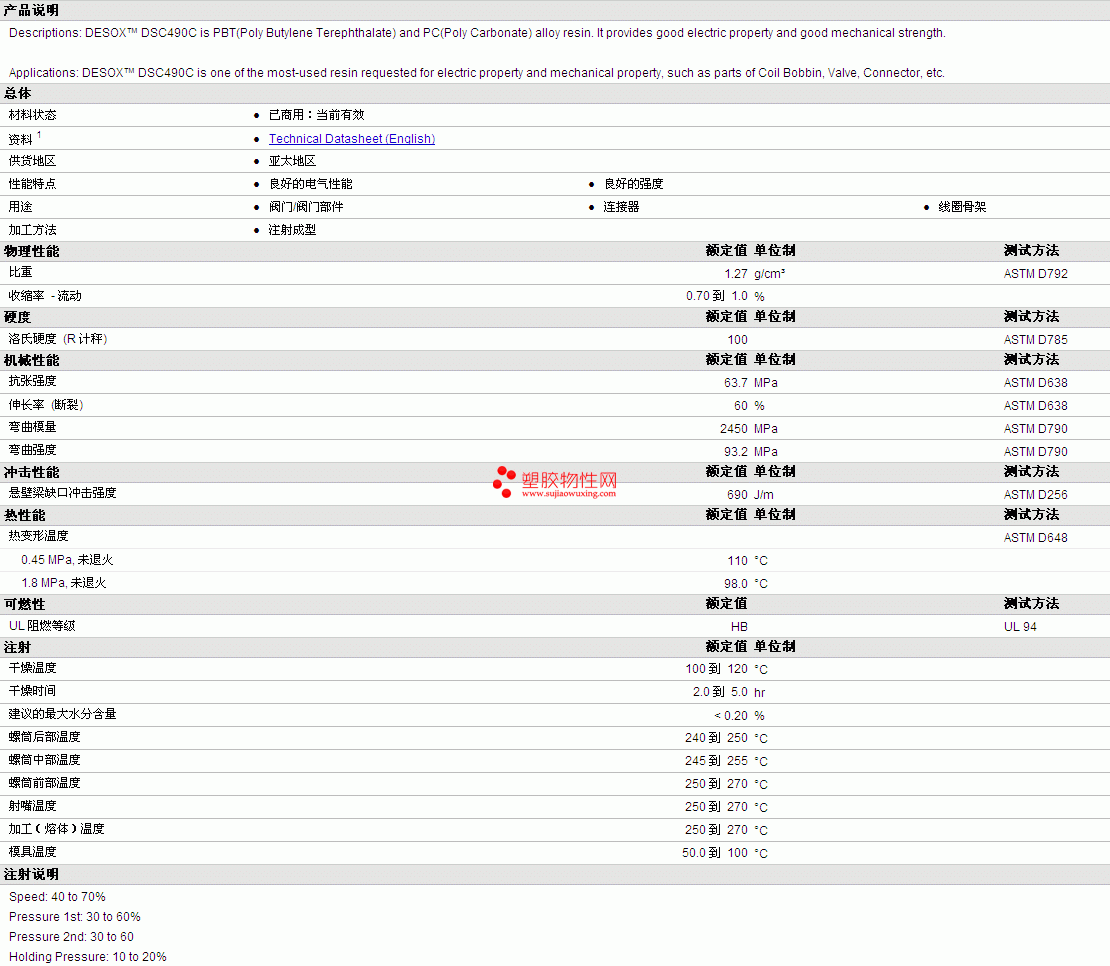The width and height of the screenshot is (1110, 966).
Task: Select the 弯曲模量 row label
Action: (x=33, y=427)
